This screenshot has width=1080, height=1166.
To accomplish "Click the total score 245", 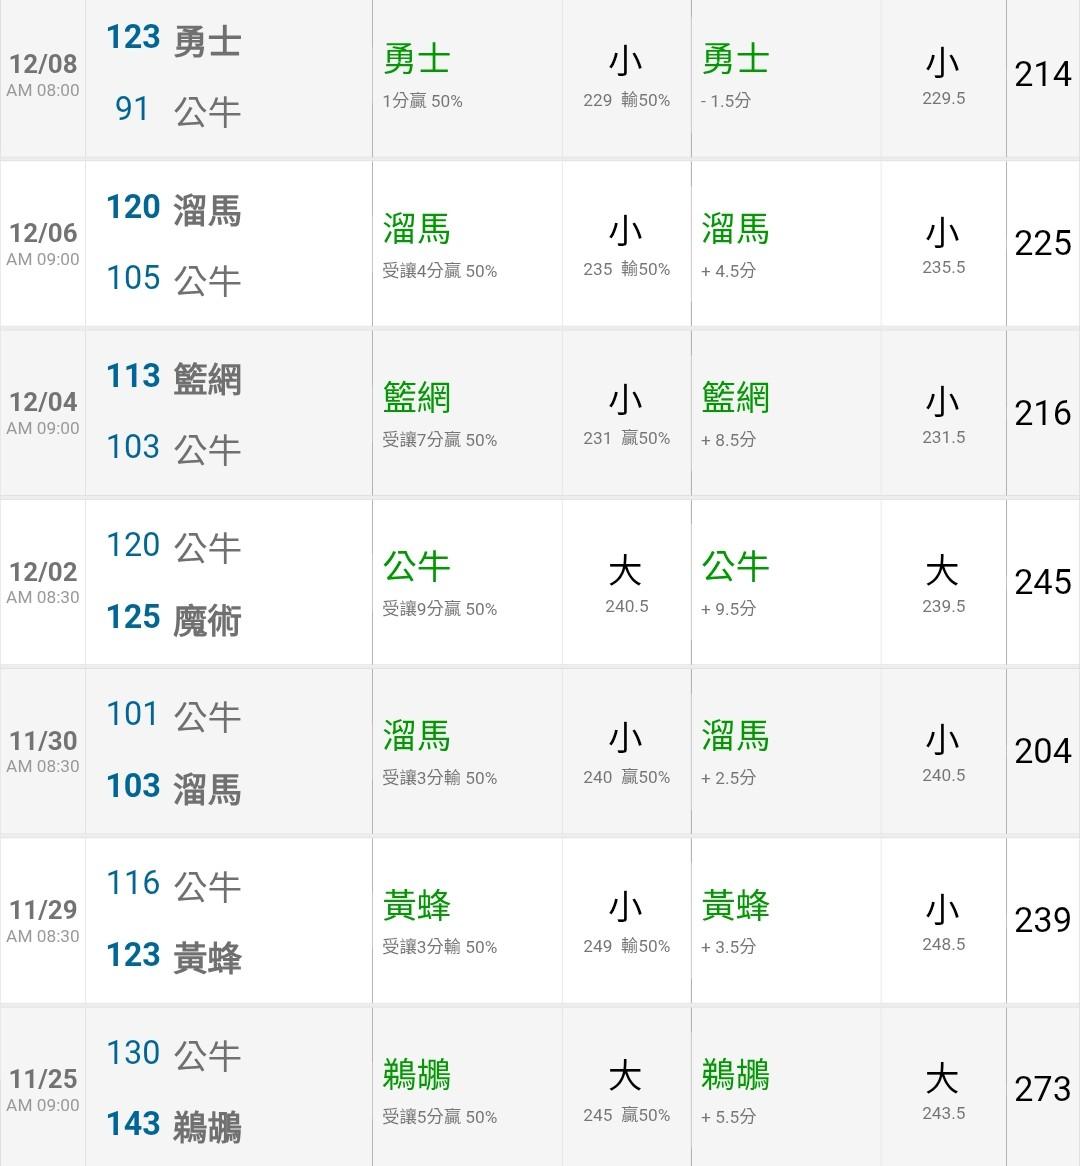I will coord(1042,582).
